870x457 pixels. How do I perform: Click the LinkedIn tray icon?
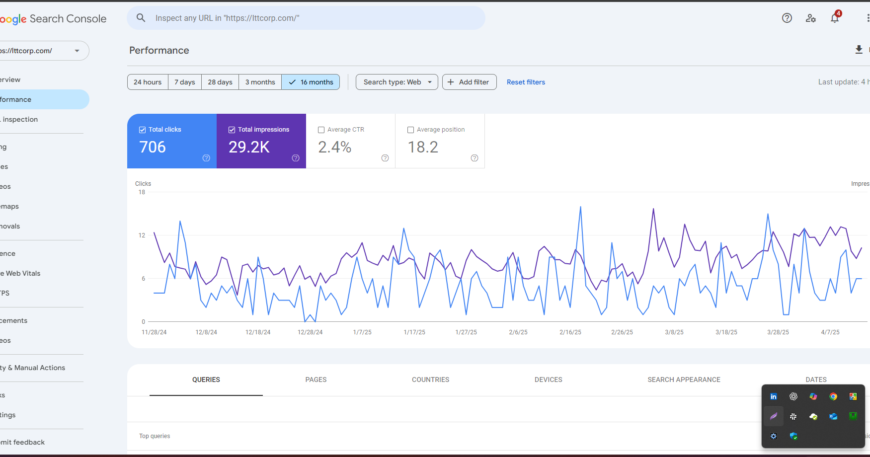[x=773, y=397]
